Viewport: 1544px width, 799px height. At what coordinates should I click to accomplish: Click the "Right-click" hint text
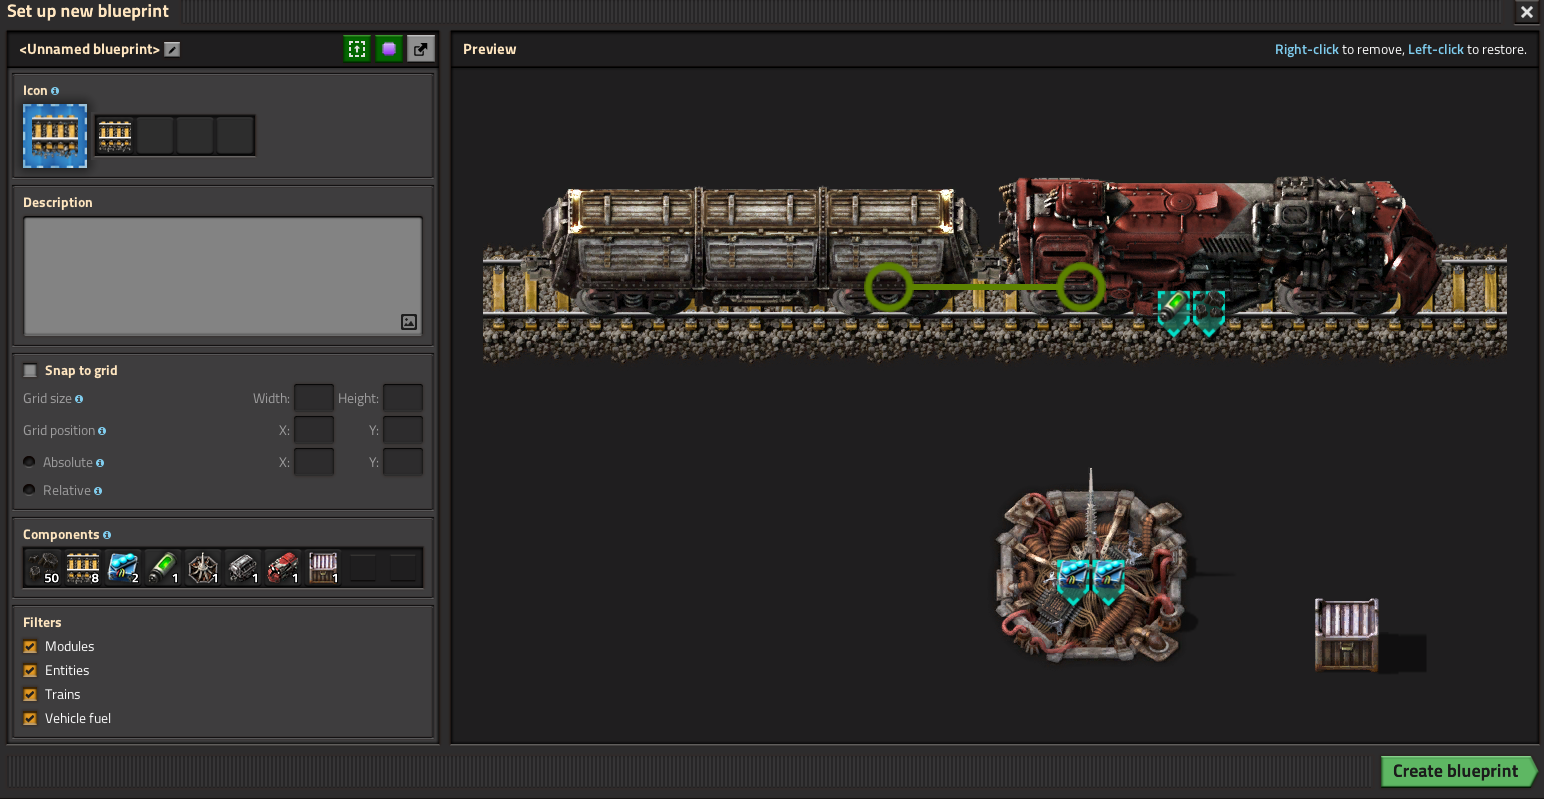1306,50
